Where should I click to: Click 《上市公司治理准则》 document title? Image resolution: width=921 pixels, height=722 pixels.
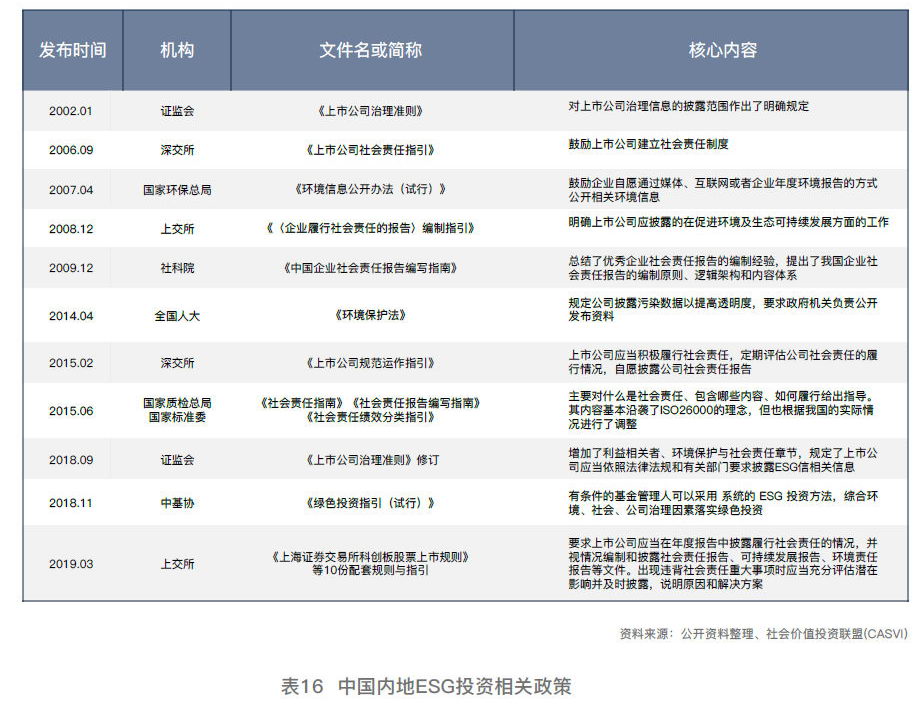tap(370, 111)
